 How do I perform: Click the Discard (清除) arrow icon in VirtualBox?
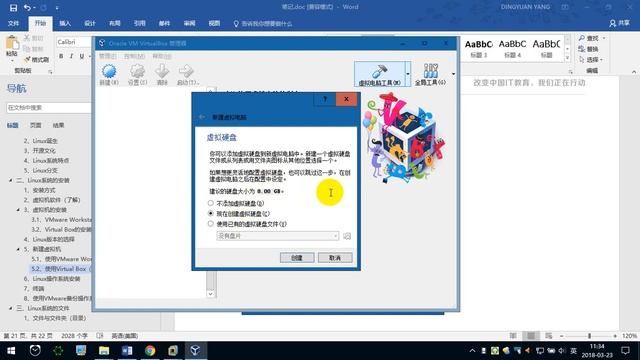pyautogui.click(x=162, y=71)
